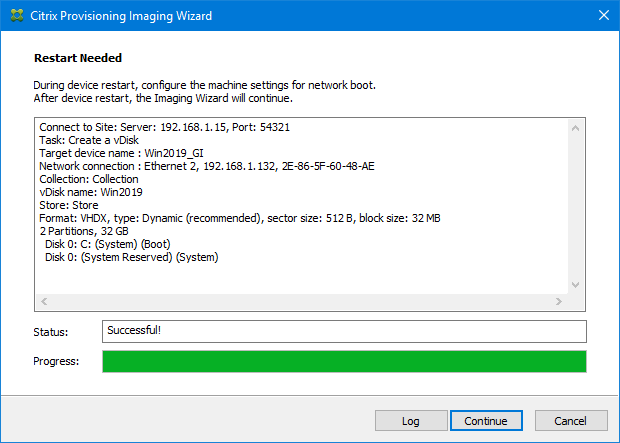Select the 'Disk 0: (System Reserved)' line

pos(132,257)
